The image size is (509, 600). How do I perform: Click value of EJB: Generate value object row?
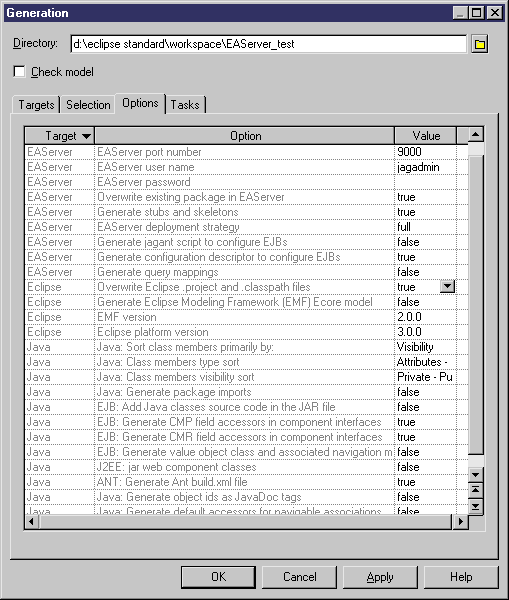(425, 452)
